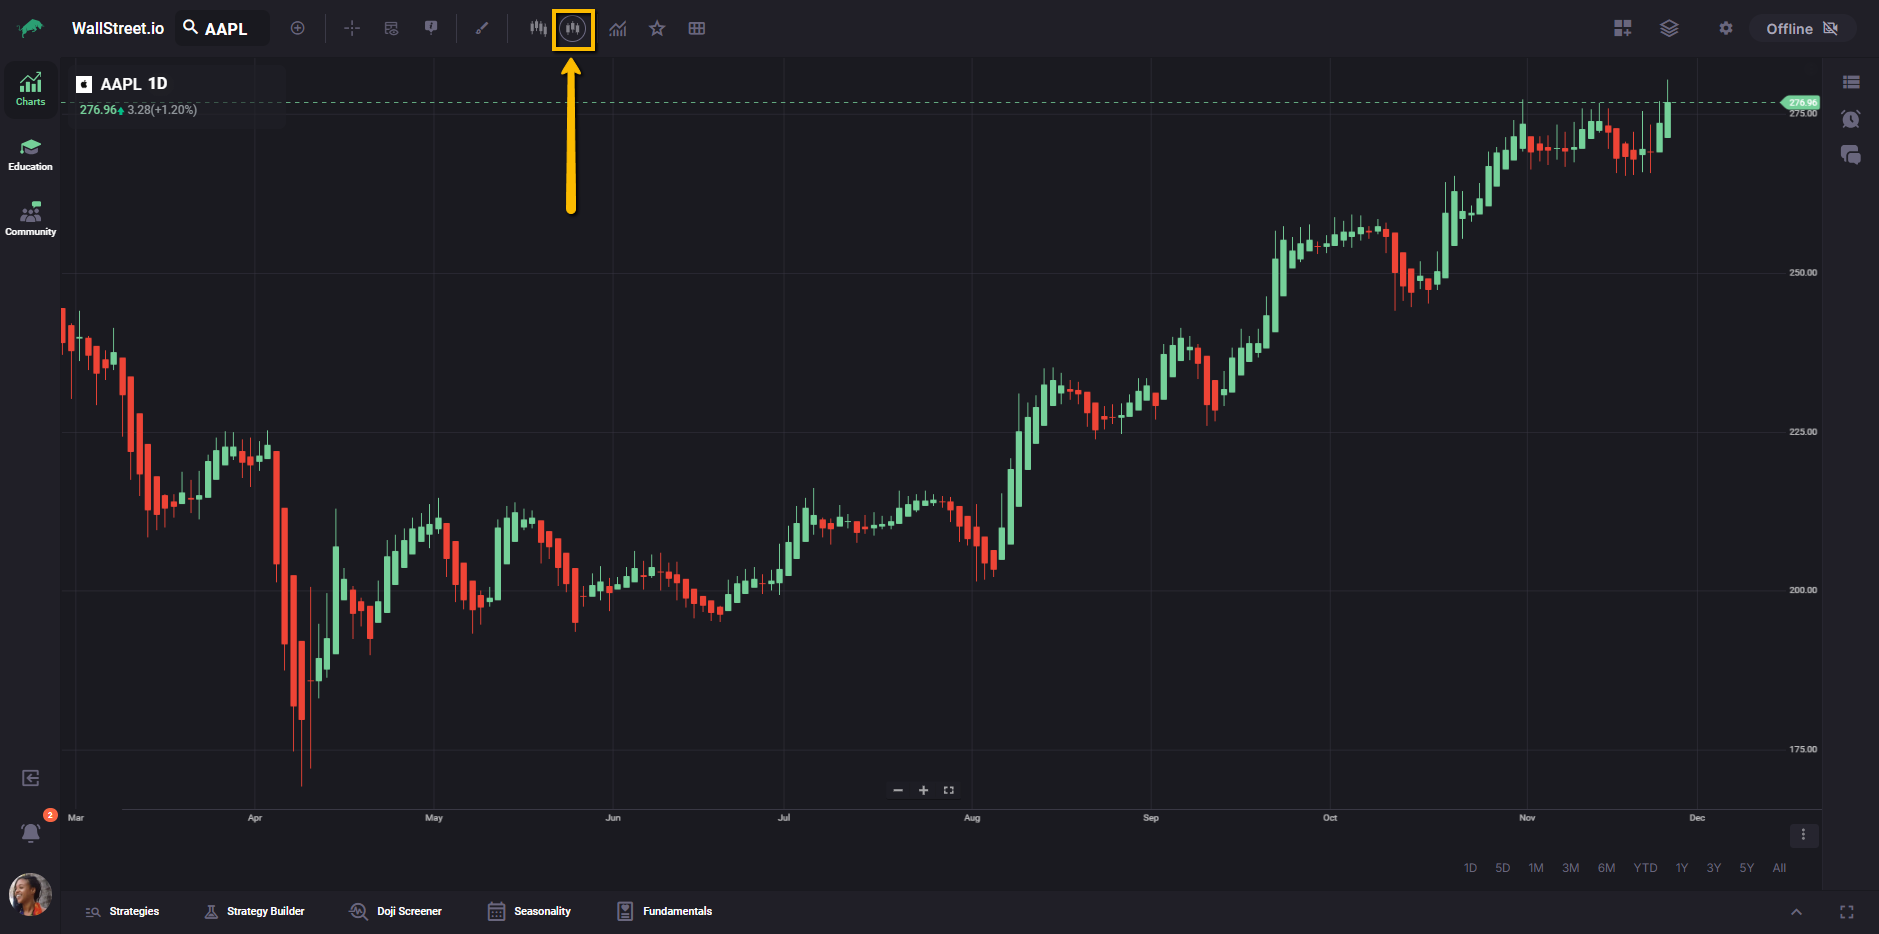Image resolution: width=1879 pixels, height=934 pixels.
Task: Toggle the Offline streaming status button
Action: pyautogui.click(x=1801, y=29)
